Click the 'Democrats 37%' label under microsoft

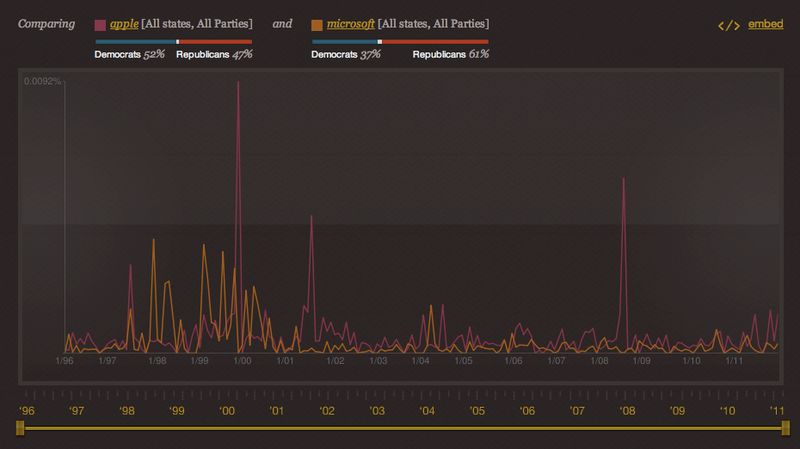(346, 54)
